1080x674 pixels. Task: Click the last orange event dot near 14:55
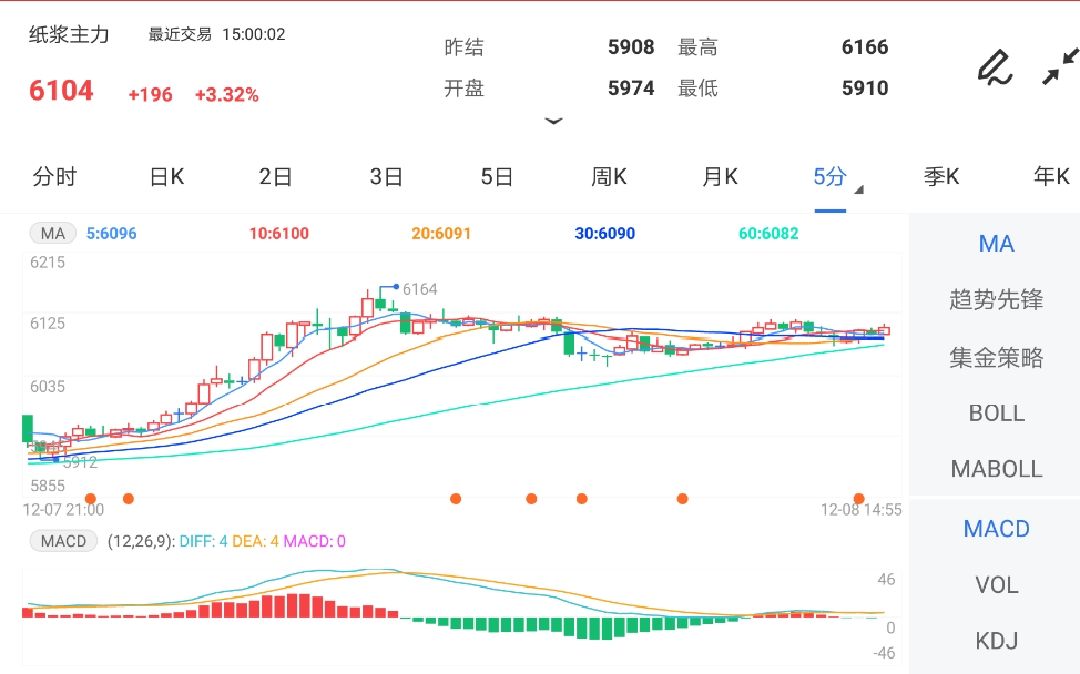pos(859,498)
